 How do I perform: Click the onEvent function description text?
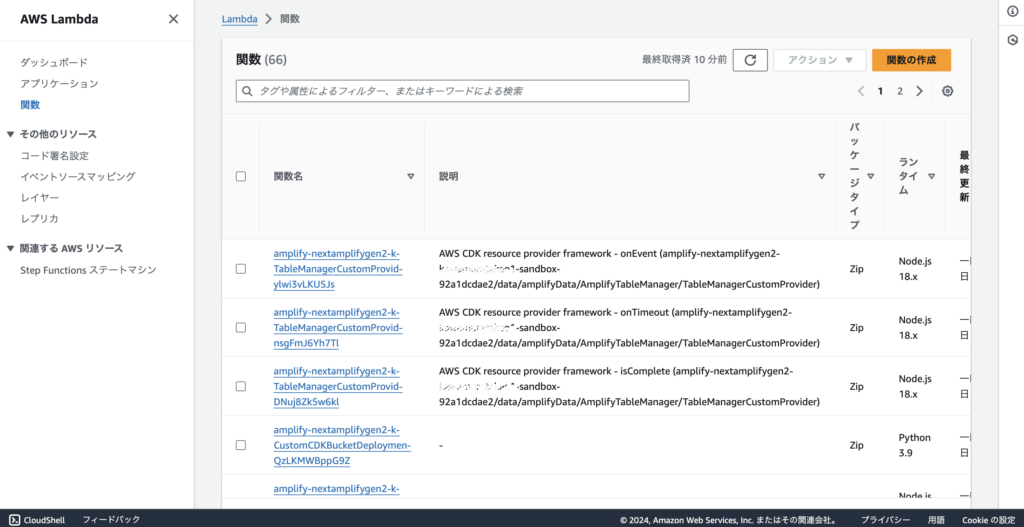pos(630,269)
